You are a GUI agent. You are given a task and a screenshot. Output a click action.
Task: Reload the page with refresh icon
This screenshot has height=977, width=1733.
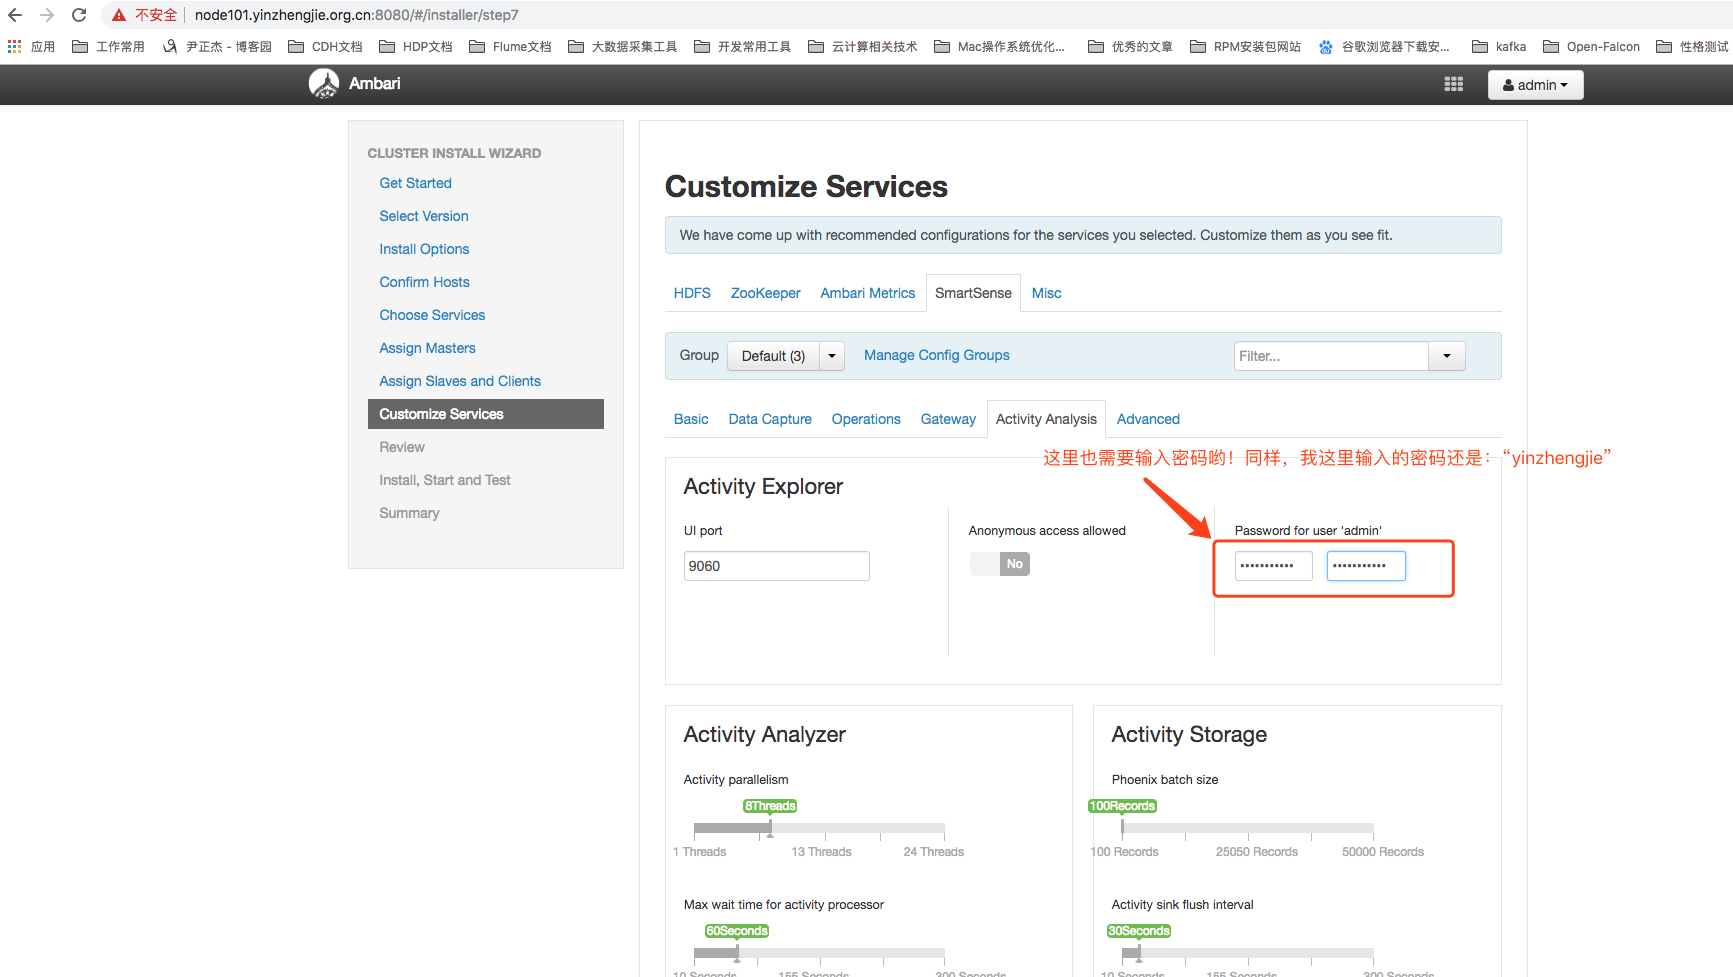click(x=79, y=15)
